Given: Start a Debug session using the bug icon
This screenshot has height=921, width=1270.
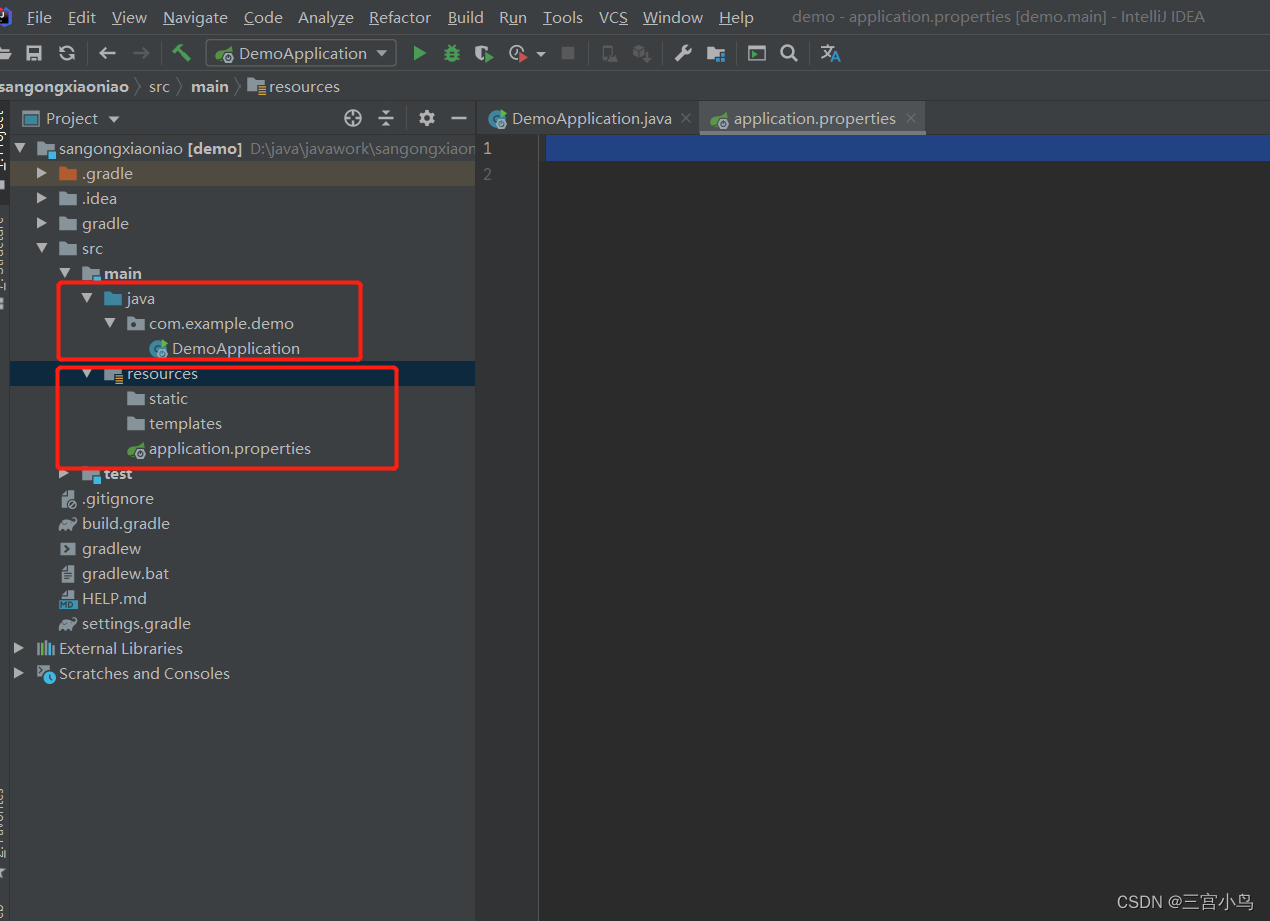Looking at the screenshot, I should 451,52.
